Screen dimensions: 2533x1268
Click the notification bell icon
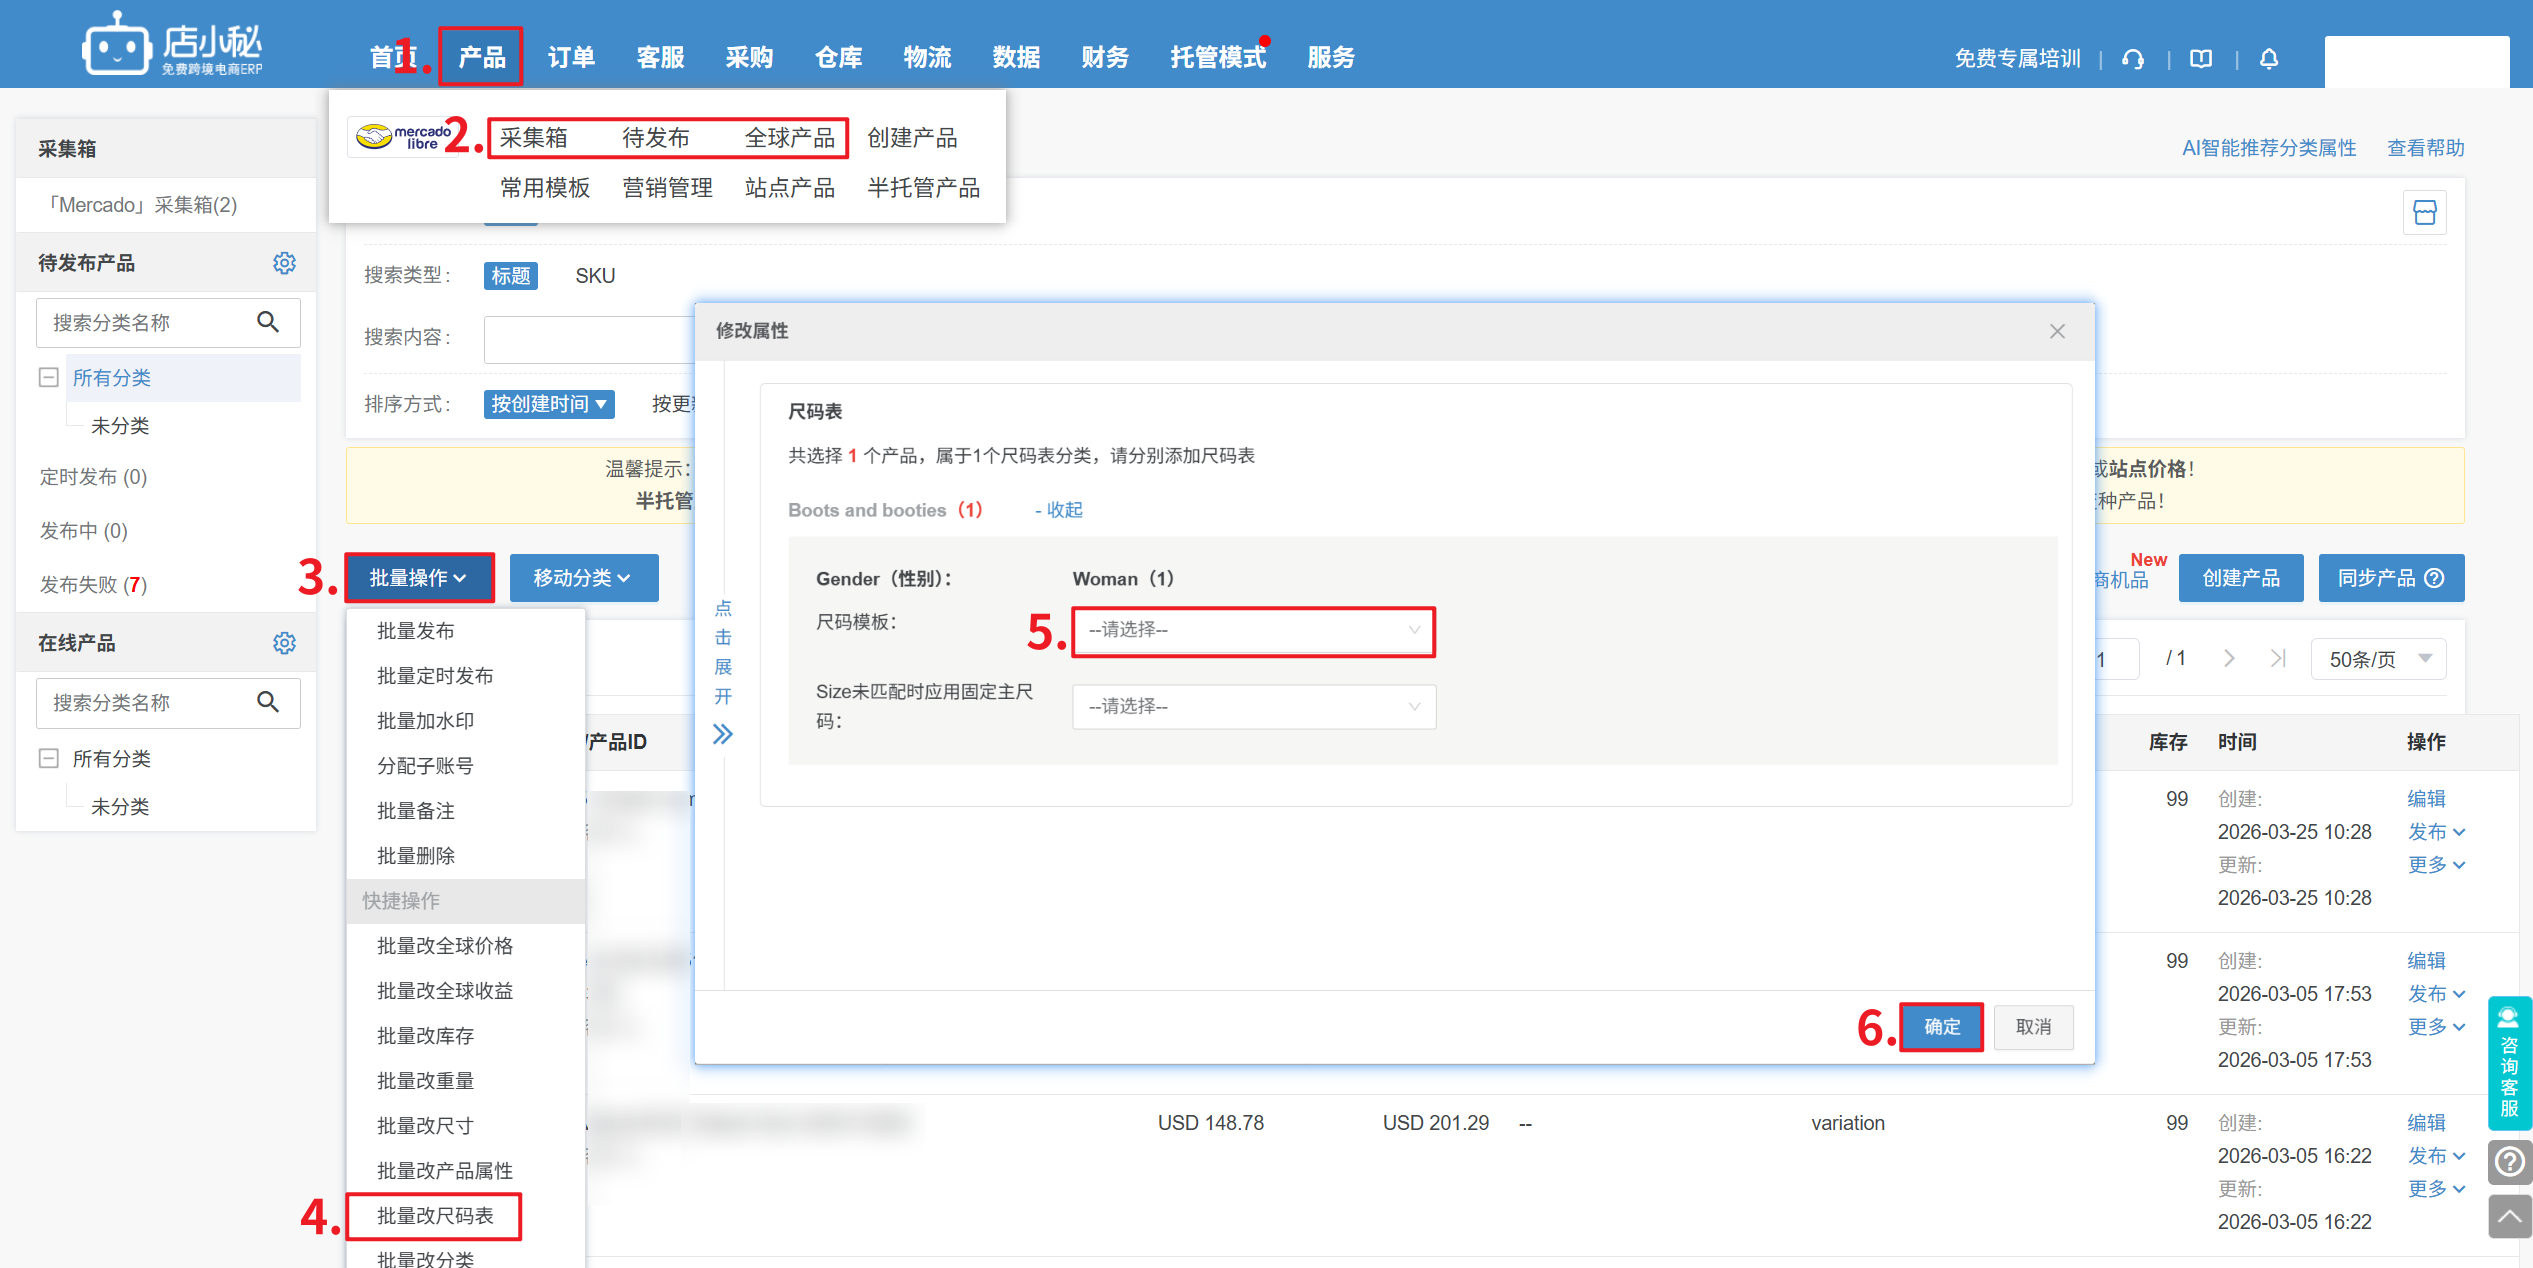pos(2268,59)
